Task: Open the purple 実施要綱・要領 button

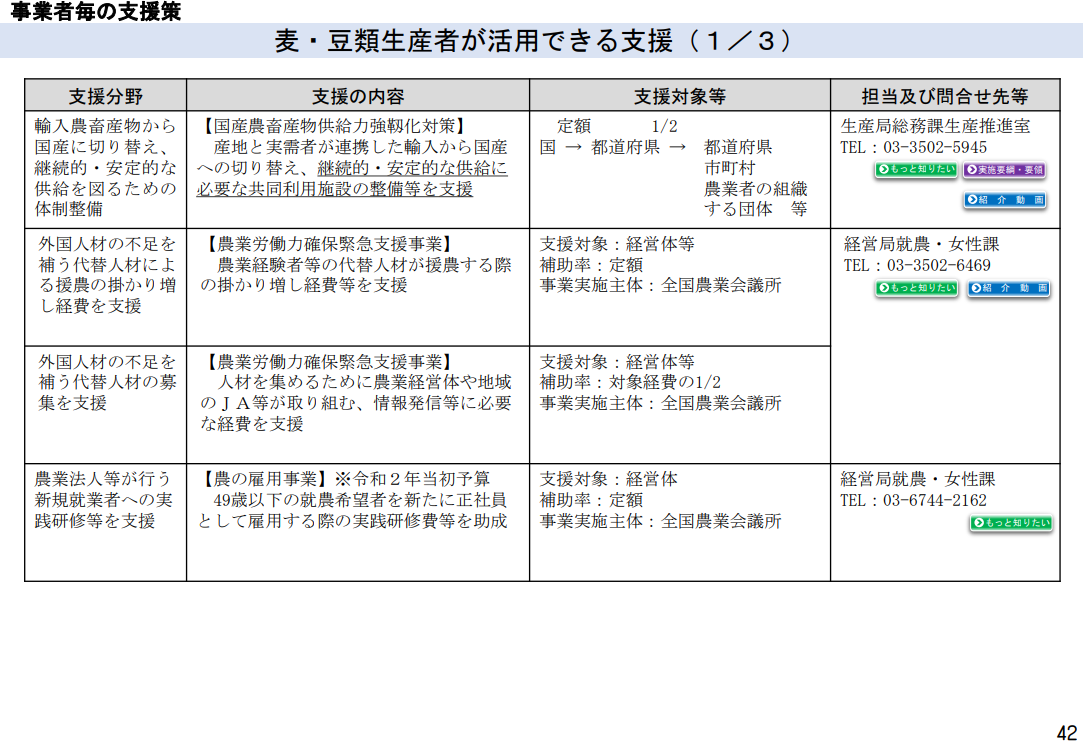Action: 1005,169
